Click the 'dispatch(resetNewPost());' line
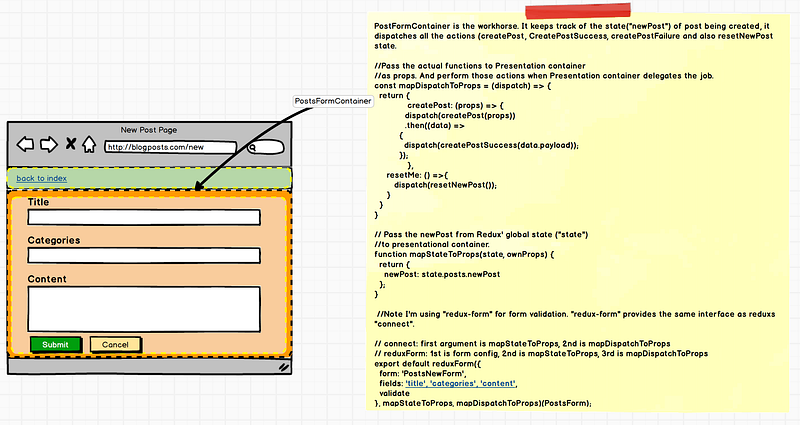Image resolution: width=800 pixels, height=425 pixels. point(445,185)
